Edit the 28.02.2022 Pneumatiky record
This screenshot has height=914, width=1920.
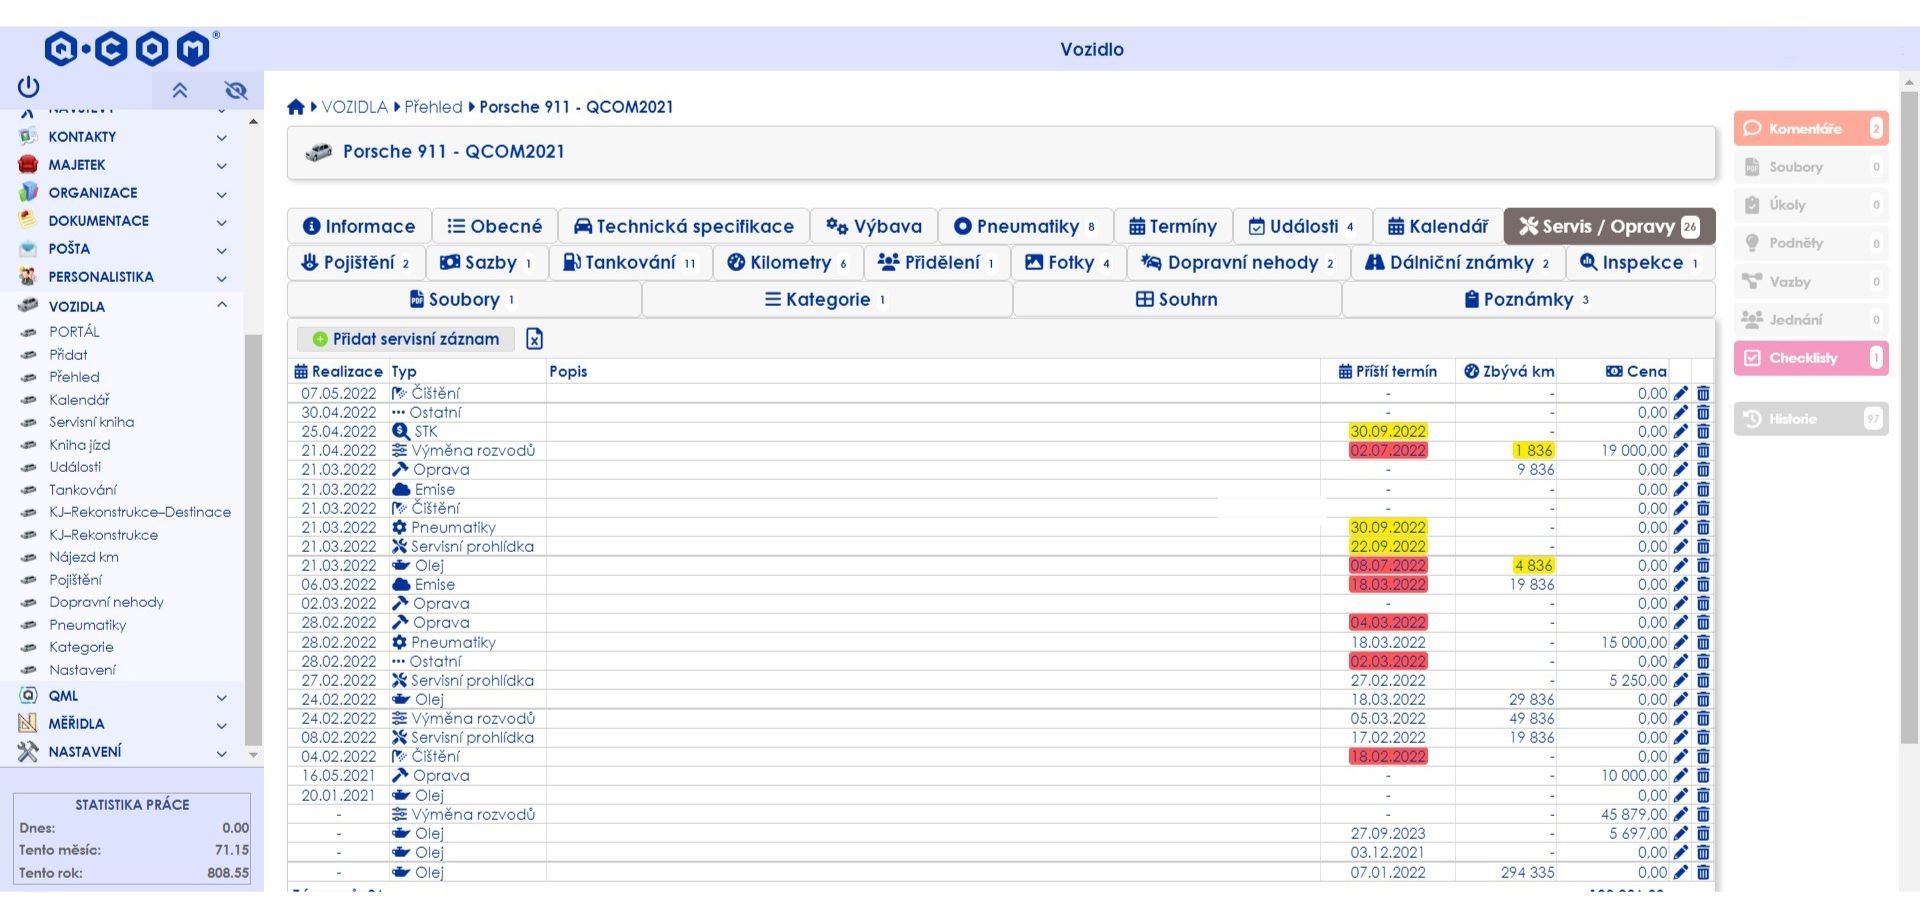coord(1681,643)
